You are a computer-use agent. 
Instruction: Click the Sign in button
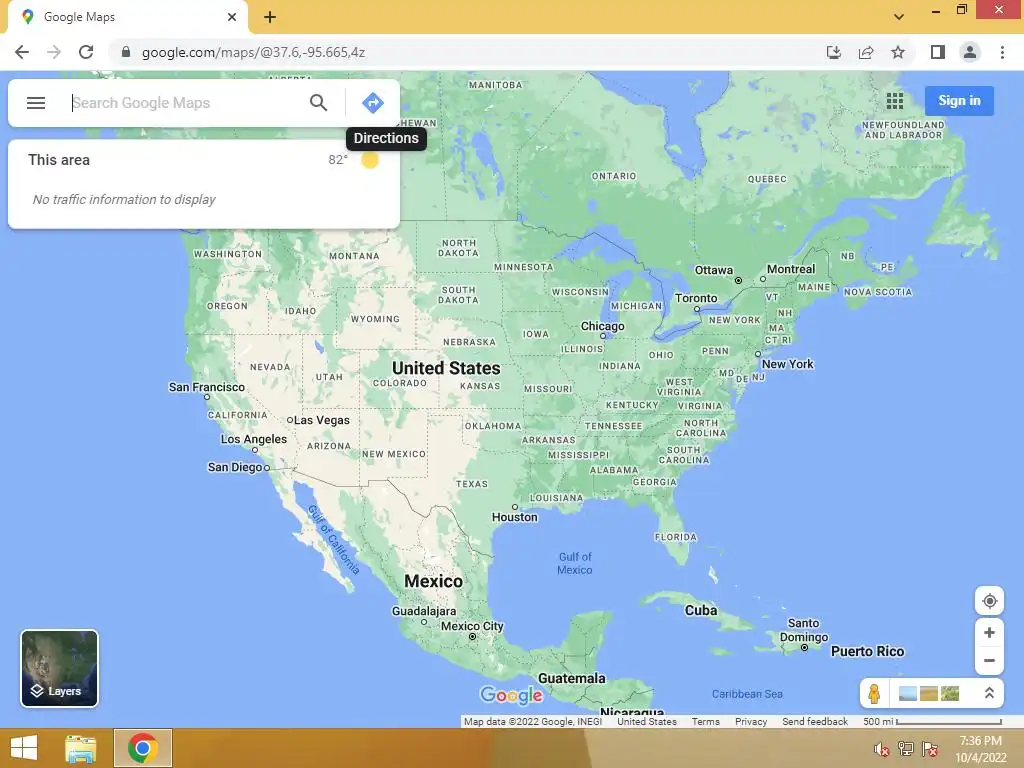pyautogui.click(x=959, y=101)
